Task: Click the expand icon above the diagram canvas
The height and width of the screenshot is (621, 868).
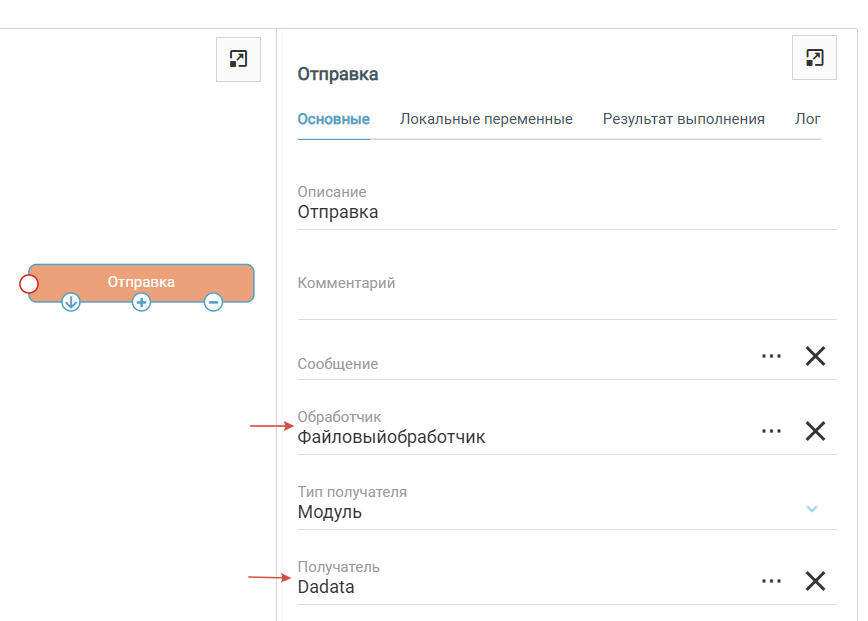Action: tap(238, 59)
